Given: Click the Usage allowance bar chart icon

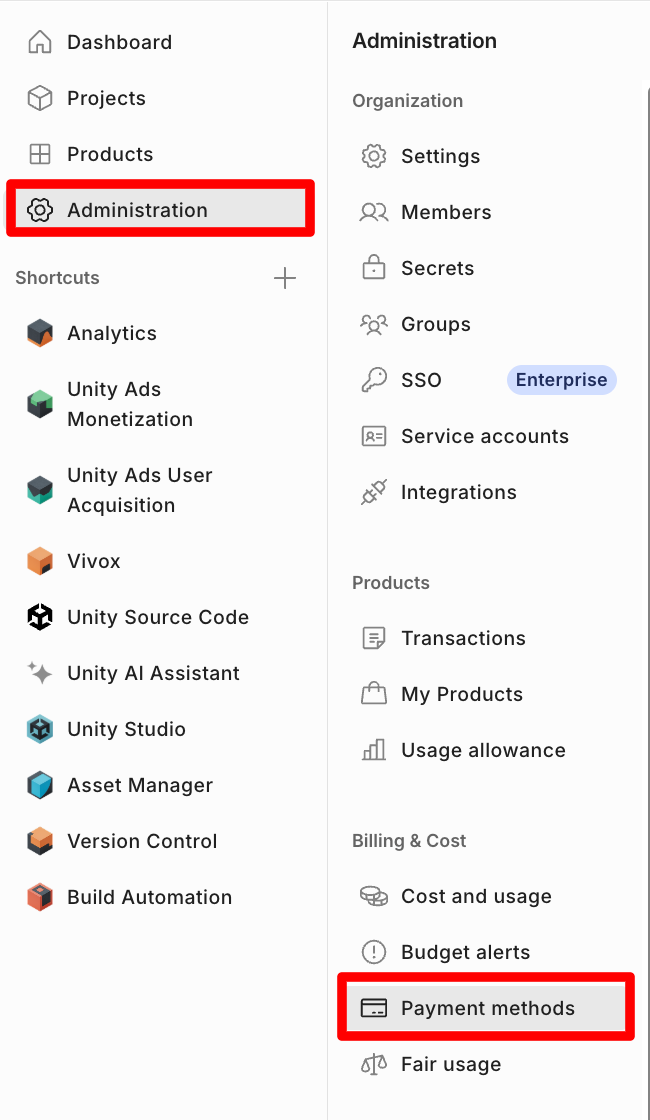Looking at the screenshot, I should pyautogui.click(x=374, y=750).
